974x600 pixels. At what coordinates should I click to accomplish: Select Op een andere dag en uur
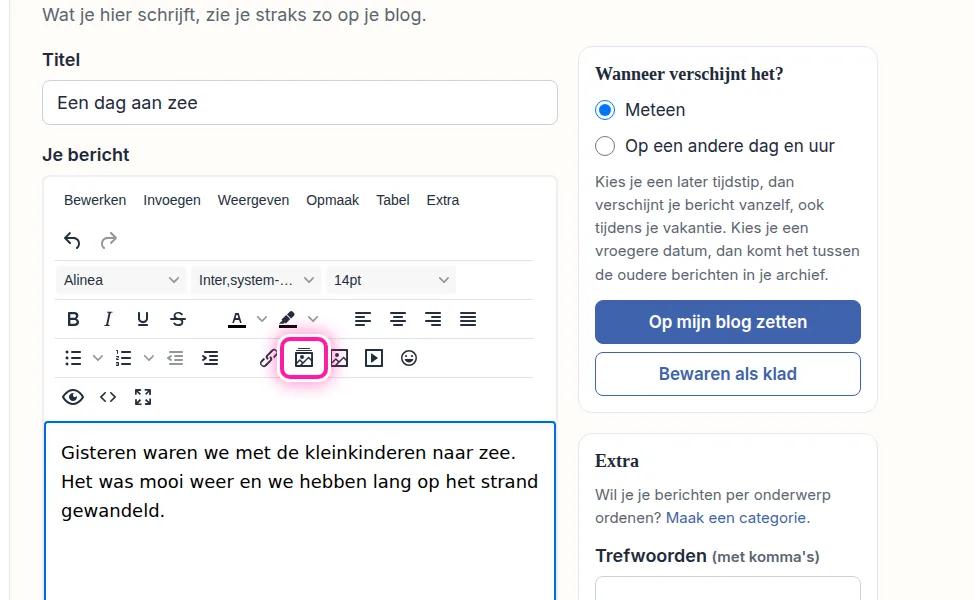click(x=605, y=146)
